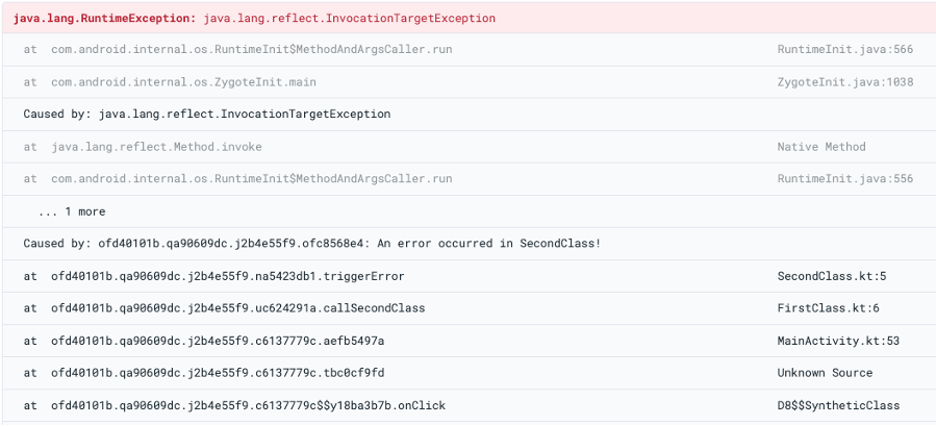Click the java.lang.RuntimeException header line

pyautogui.click(x=254, y=18)
